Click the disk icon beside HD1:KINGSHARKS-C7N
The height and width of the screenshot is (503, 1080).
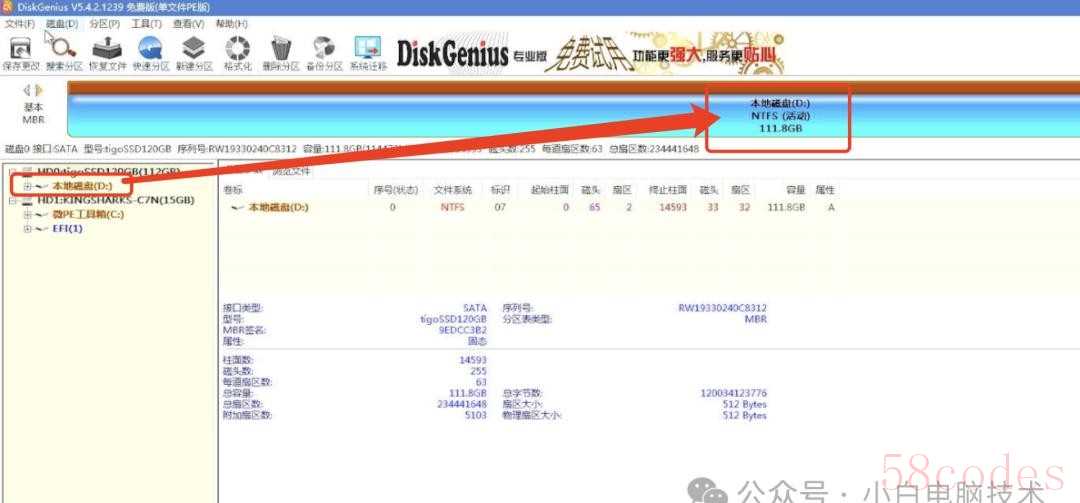point(28,201)
